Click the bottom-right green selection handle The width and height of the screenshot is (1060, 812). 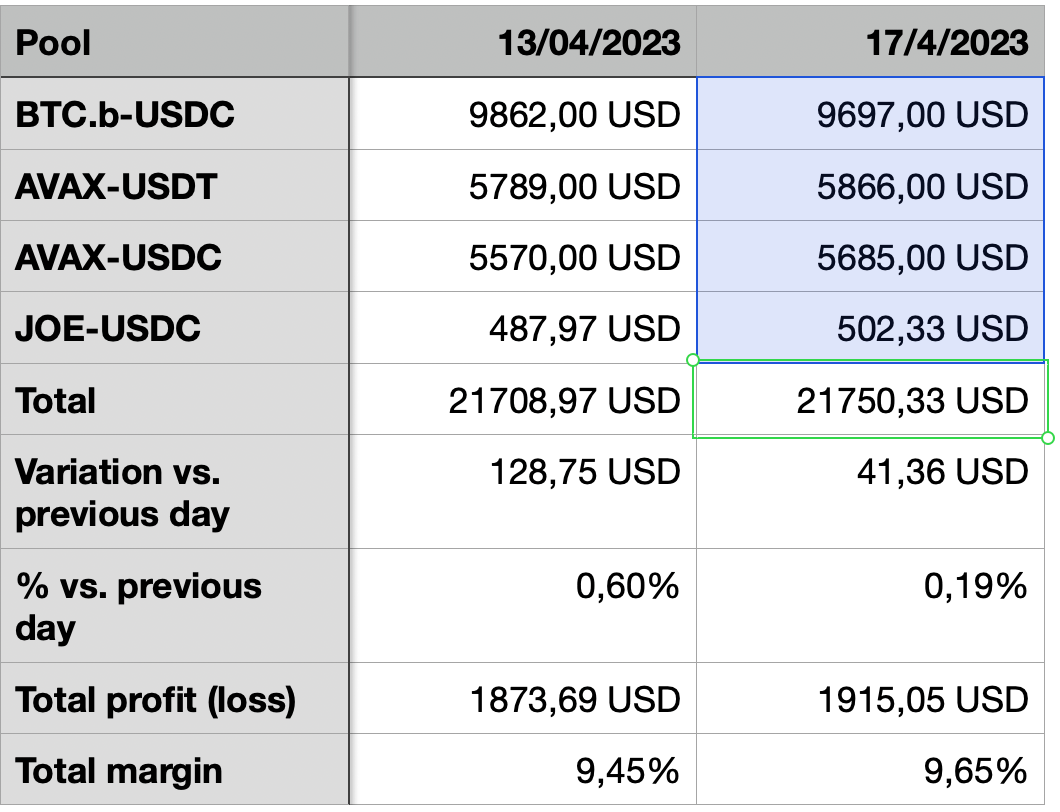coord(1047,438)
